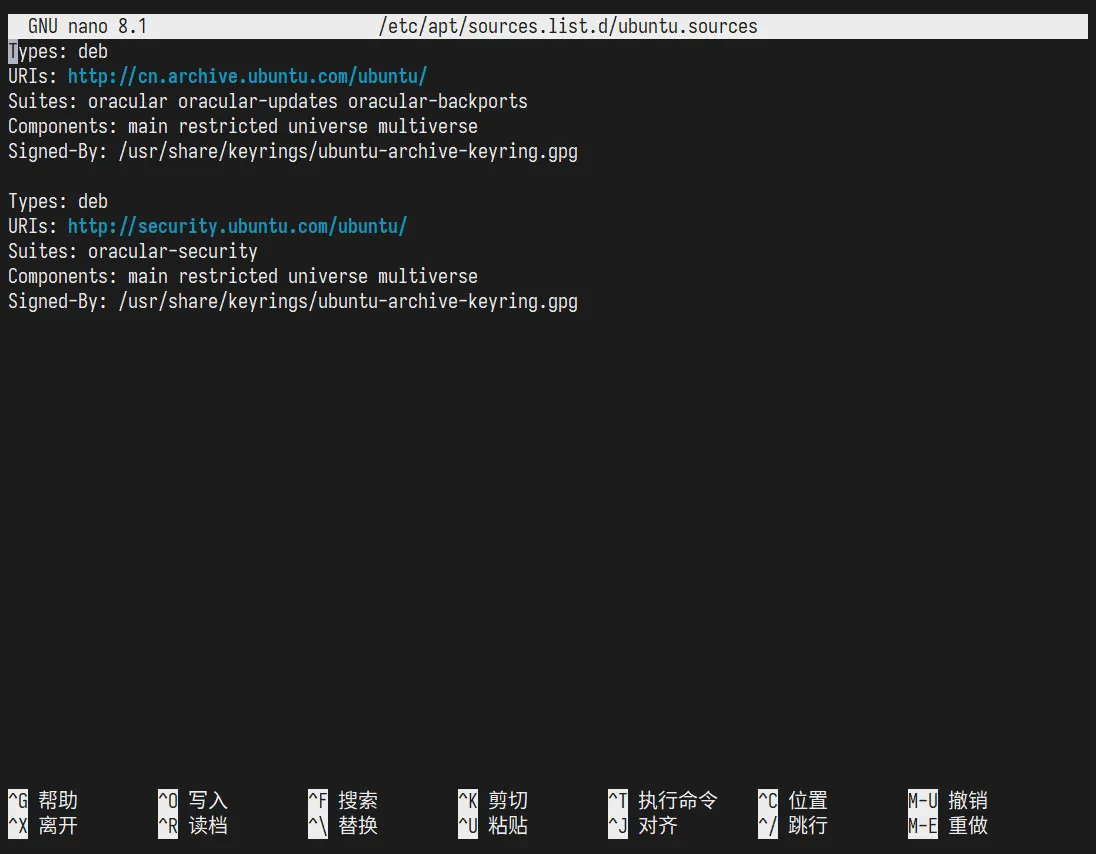This screenshot has height=854, width=1096.
Task: Click the M-U 撤销 undo shortcut
Action: 948,800
